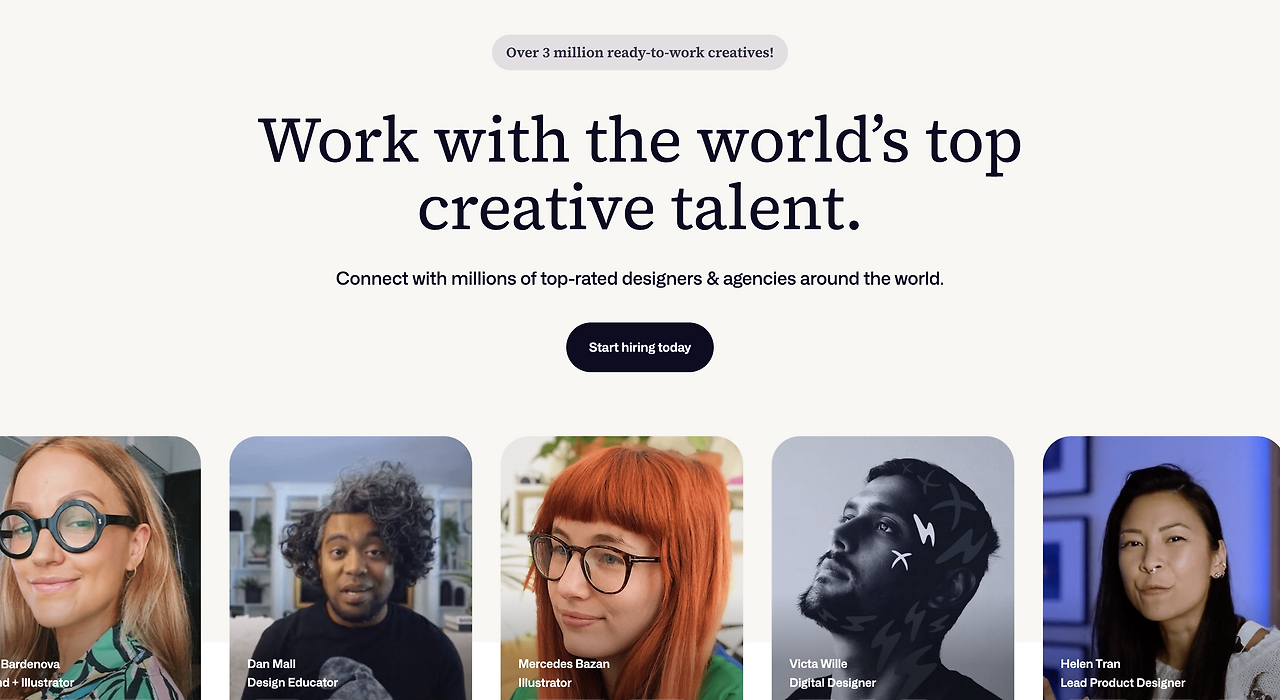
Task: Click the Victa Wille name label
Action: [x=818, y=664]
